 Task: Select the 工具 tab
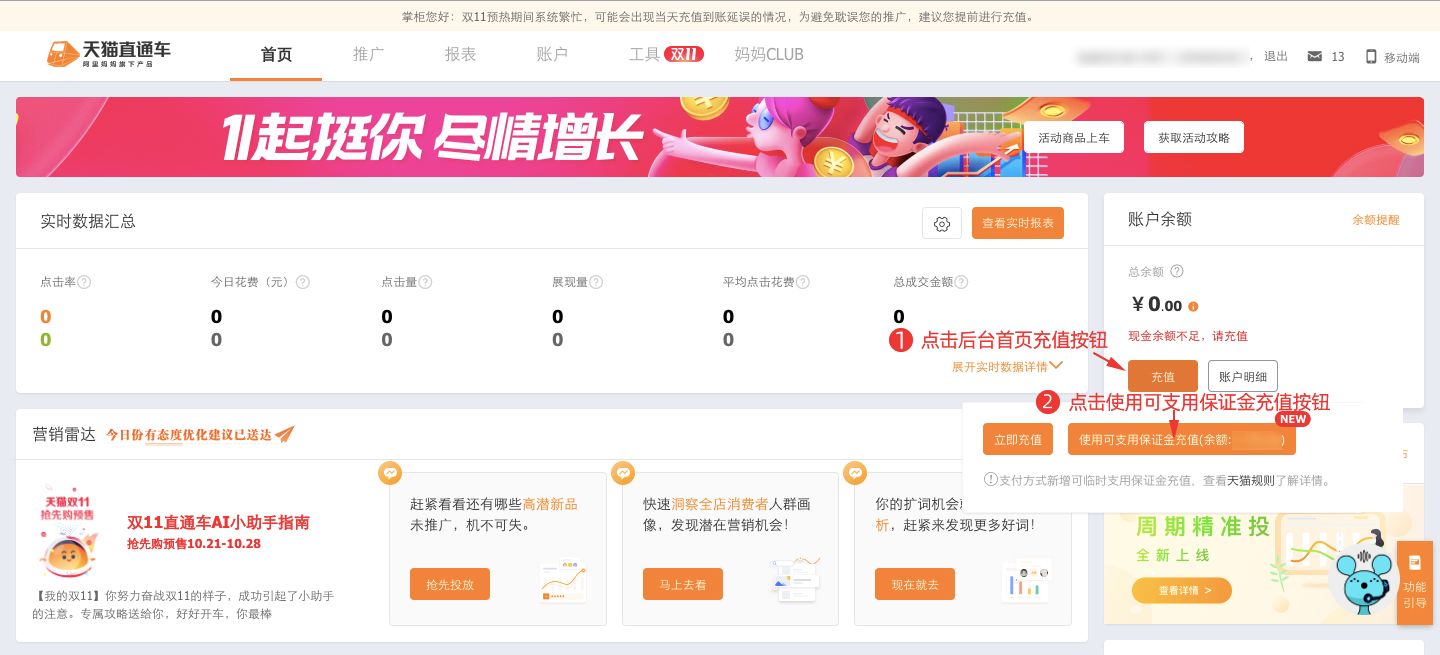(645, 55)
